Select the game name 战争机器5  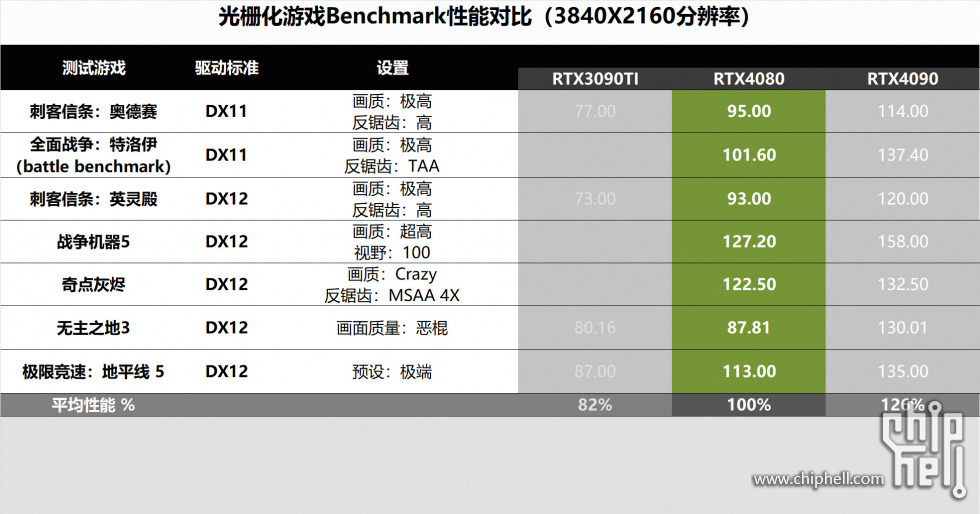(94, 241)
